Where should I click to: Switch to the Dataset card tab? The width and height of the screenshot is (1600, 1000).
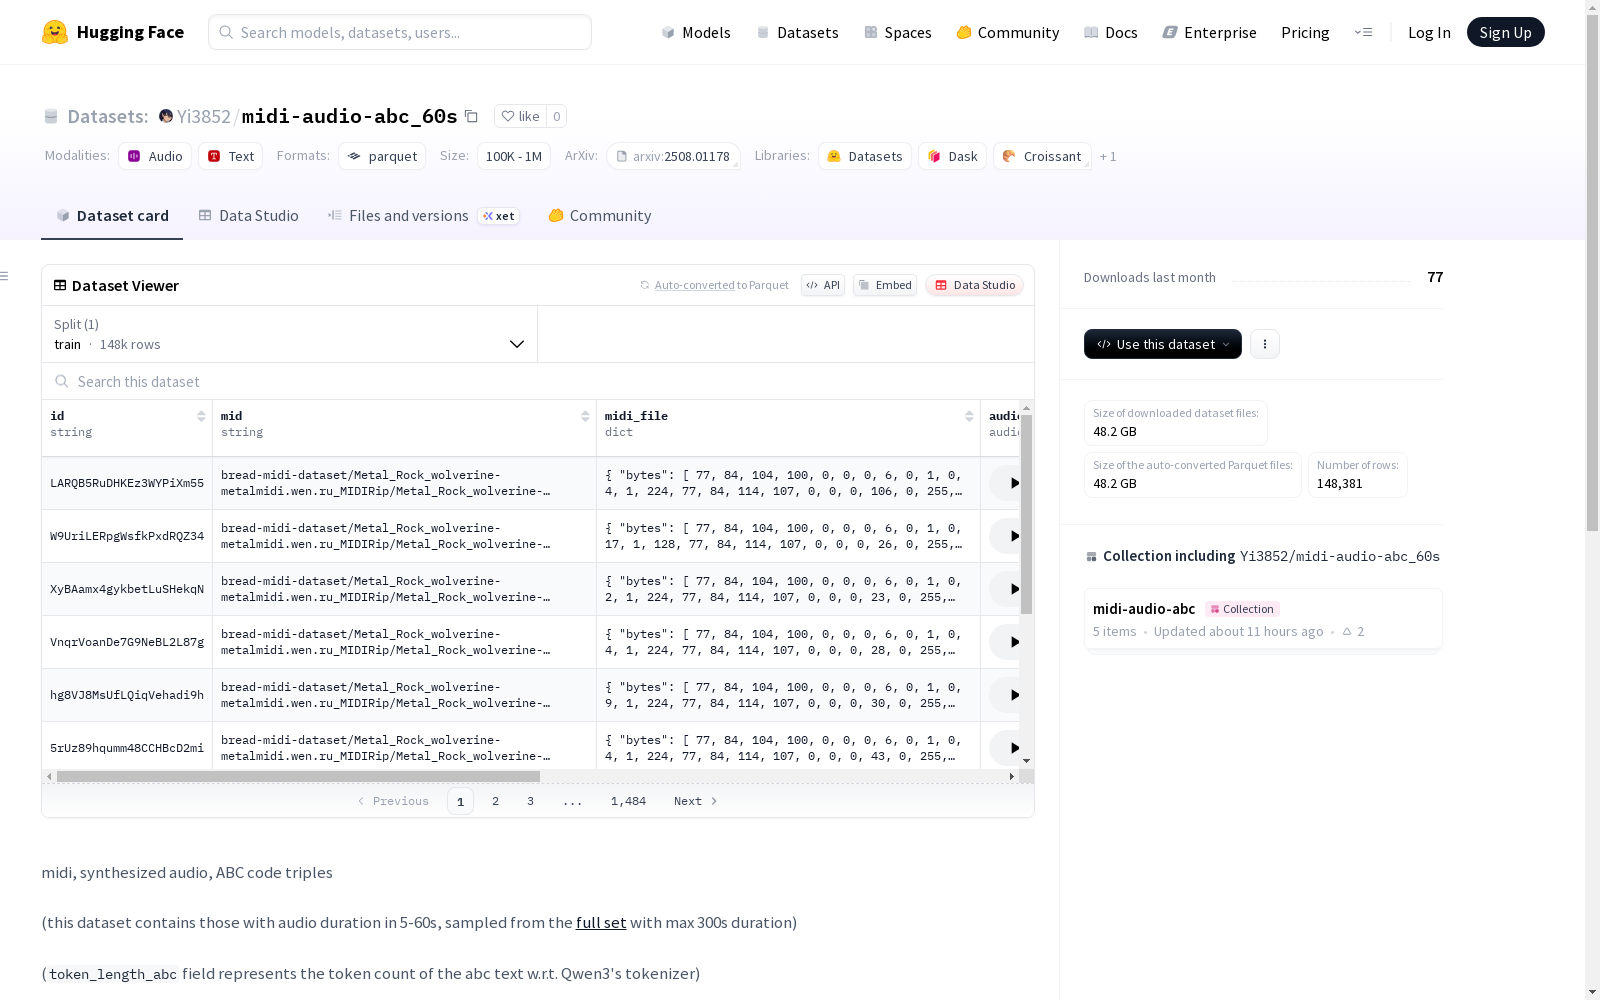pos(112,216)
